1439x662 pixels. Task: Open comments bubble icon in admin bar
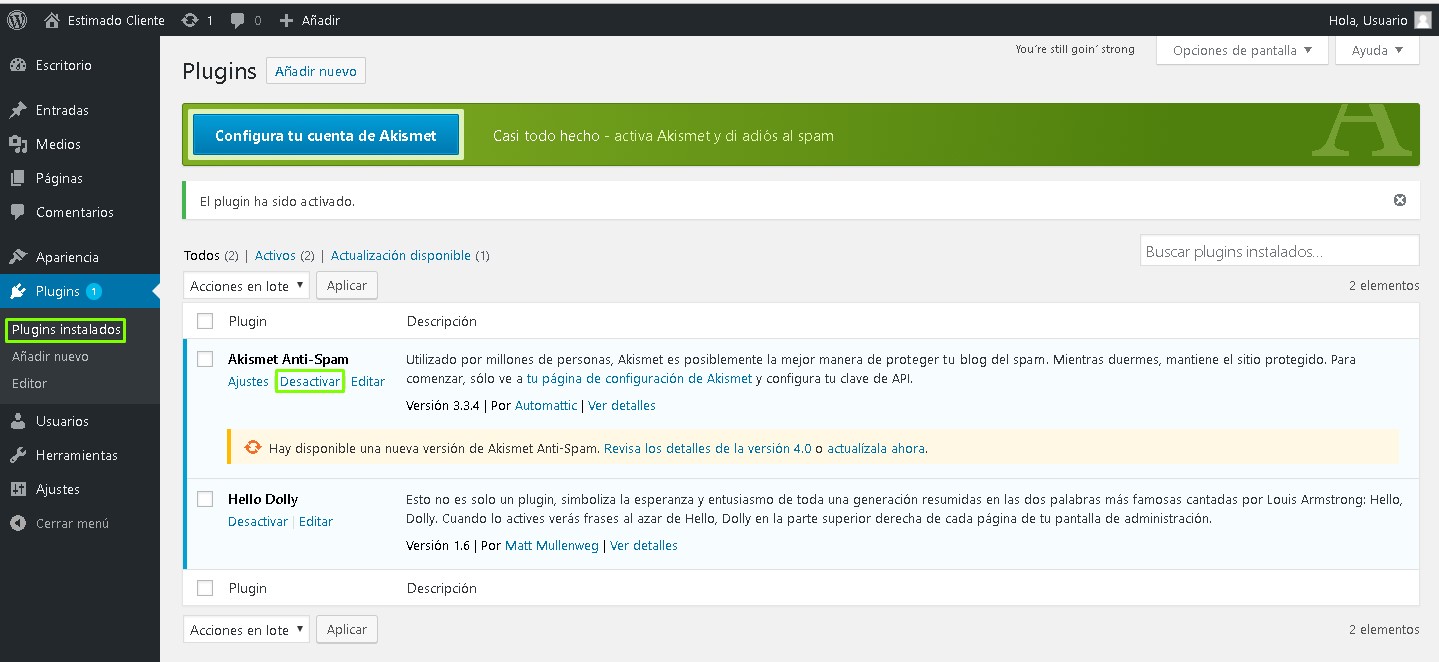coord(237,20)
